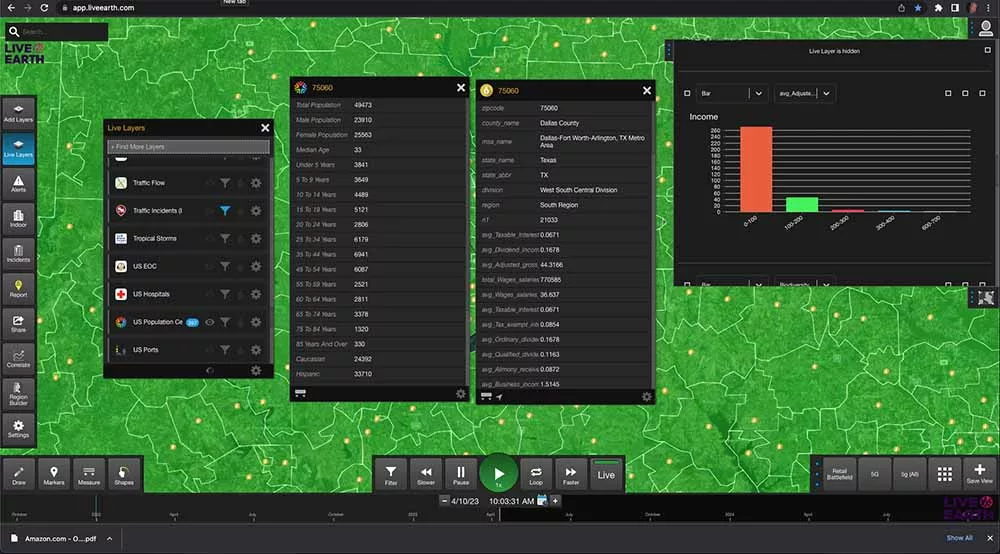
Task: Select the 5g (All) saved view
Action: tap(909, 474)
